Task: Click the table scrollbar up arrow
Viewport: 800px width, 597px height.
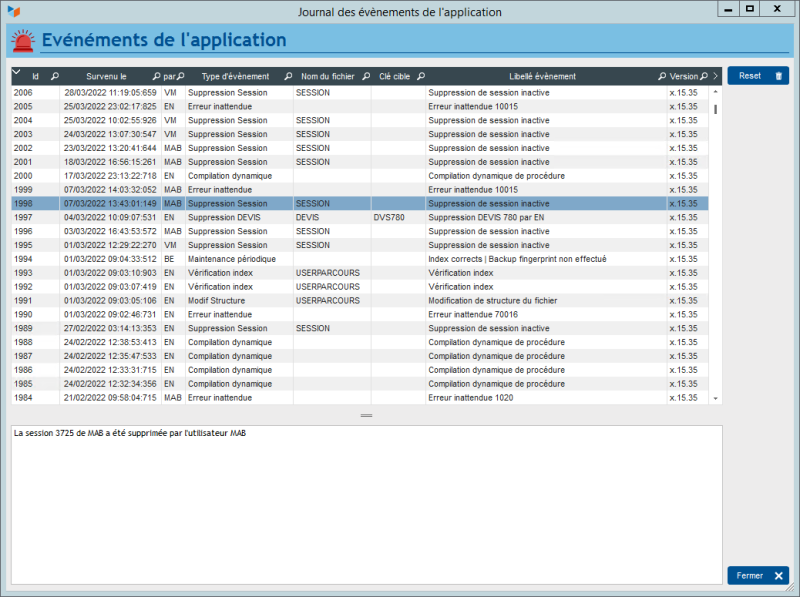Action: click(715, 92)
